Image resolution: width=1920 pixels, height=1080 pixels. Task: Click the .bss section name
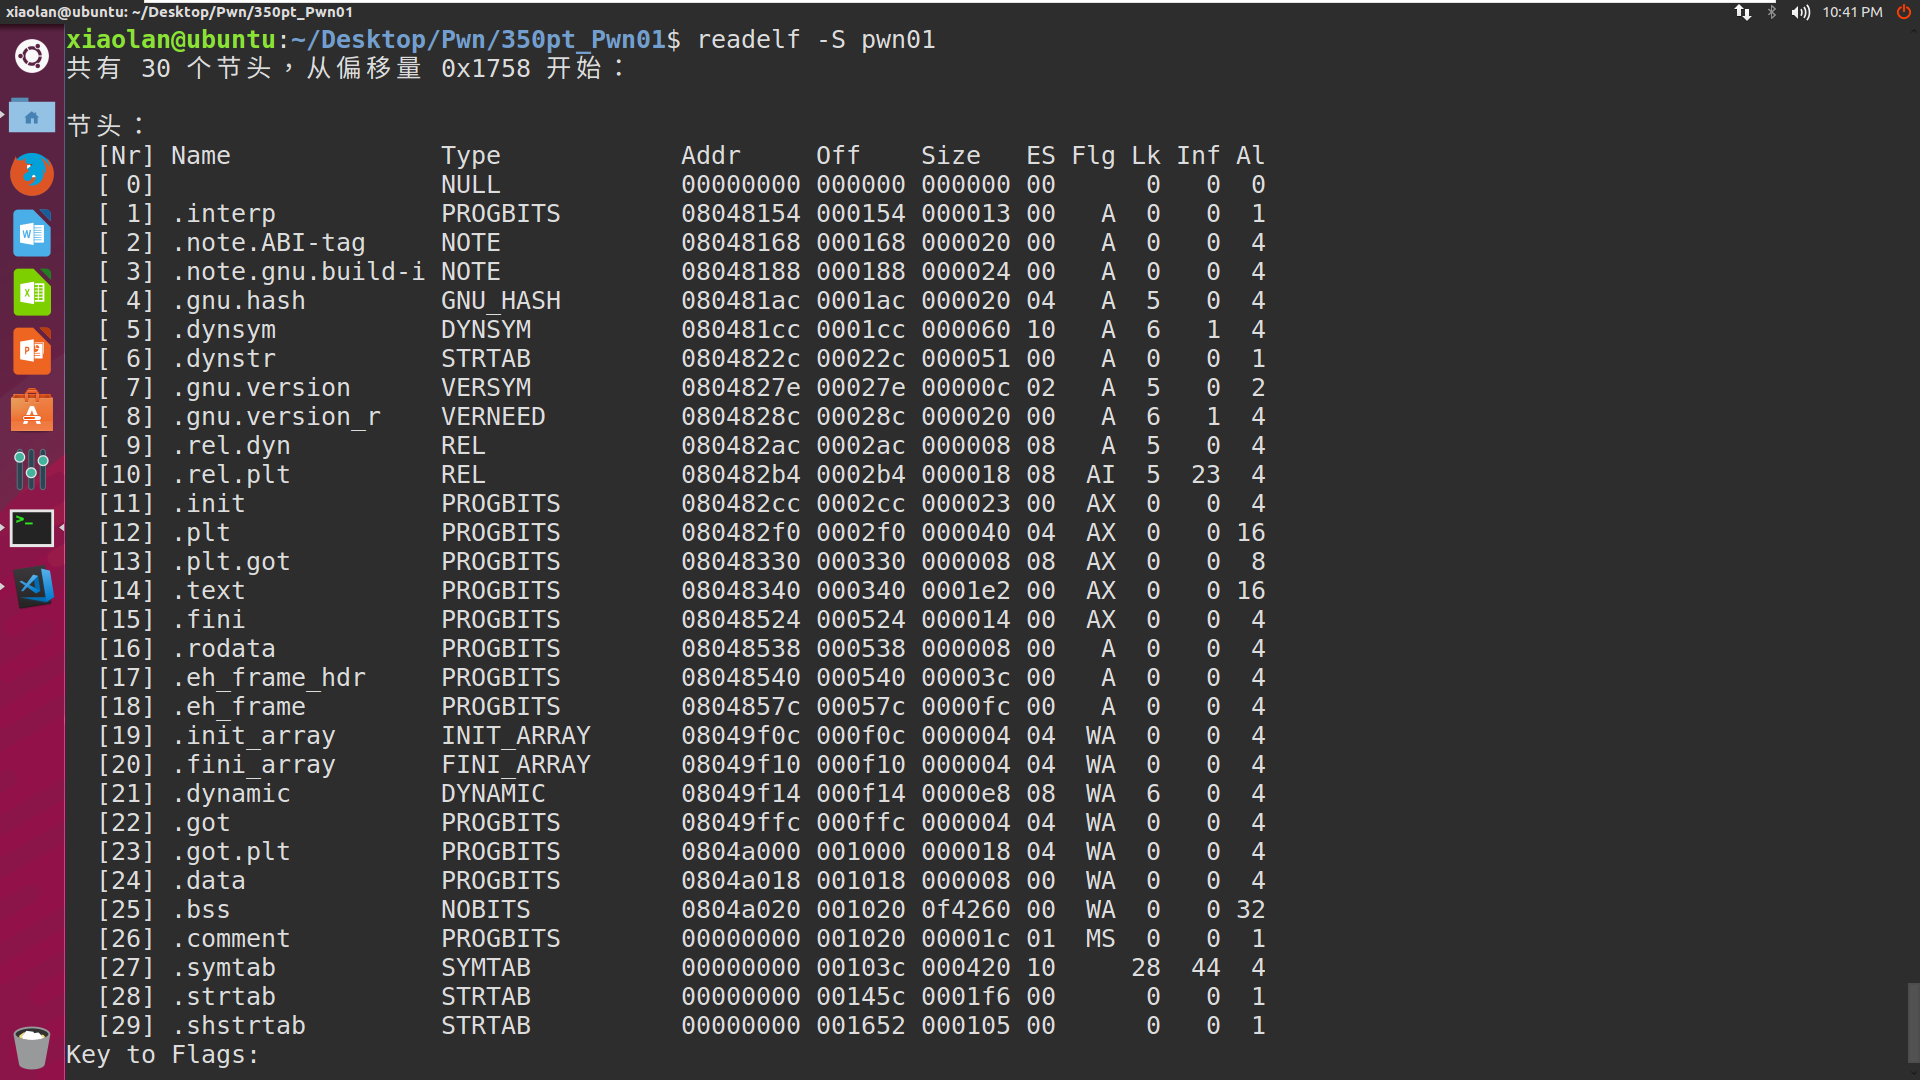click(x=202, y=910)
